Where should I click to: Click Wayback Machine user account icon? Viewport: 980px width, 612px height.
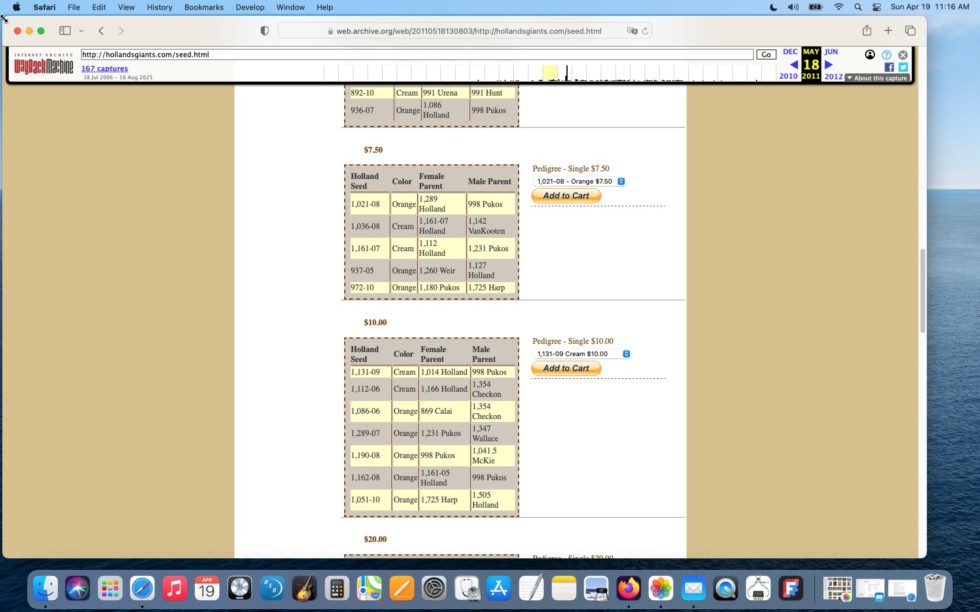click(870, 55)
